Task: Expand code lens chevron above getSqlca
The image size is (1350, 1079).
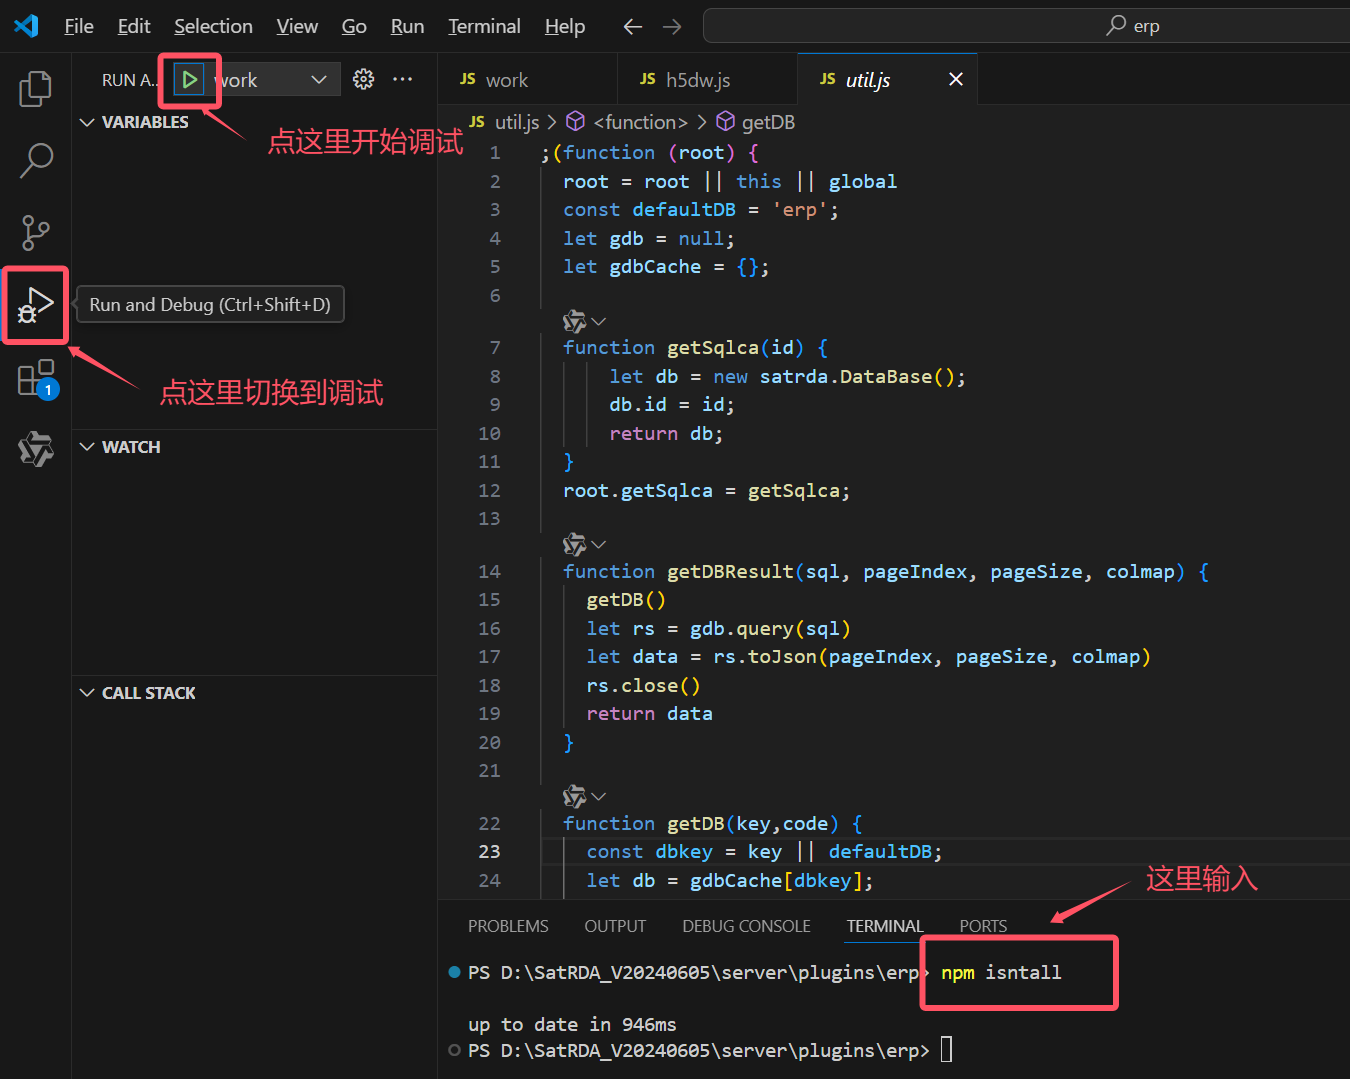Action: tap(599, 322)
